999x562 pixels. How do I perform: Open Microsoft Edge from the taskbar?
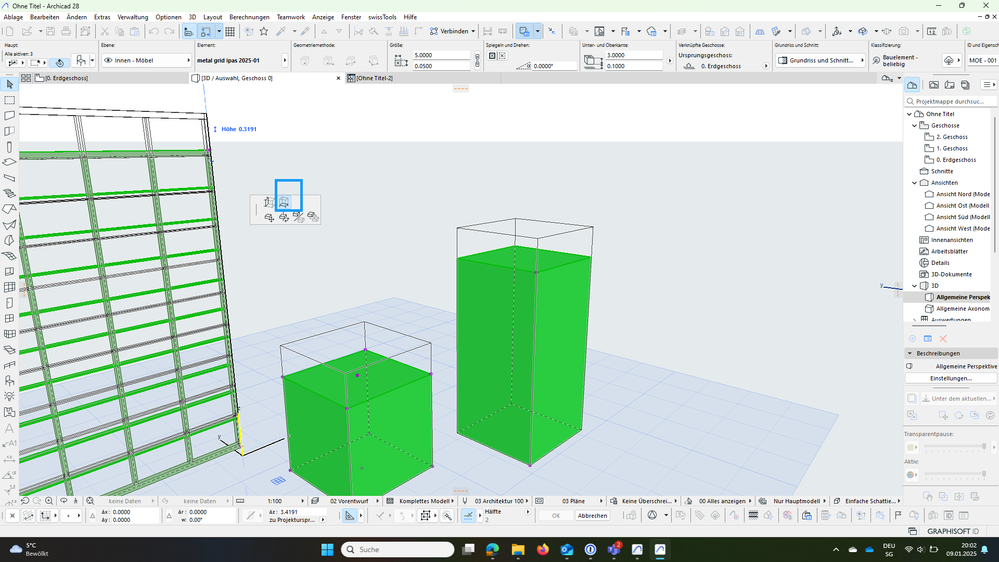pyautogui.click(x=492, y=550)
